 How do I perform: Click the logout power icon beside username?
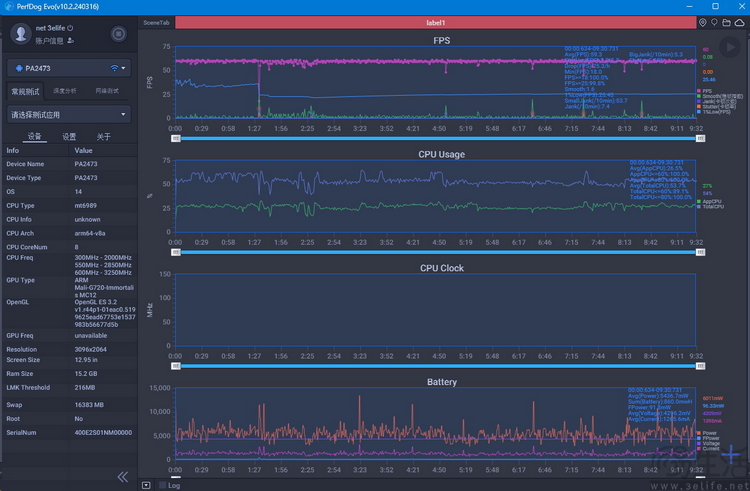(70, 28)
